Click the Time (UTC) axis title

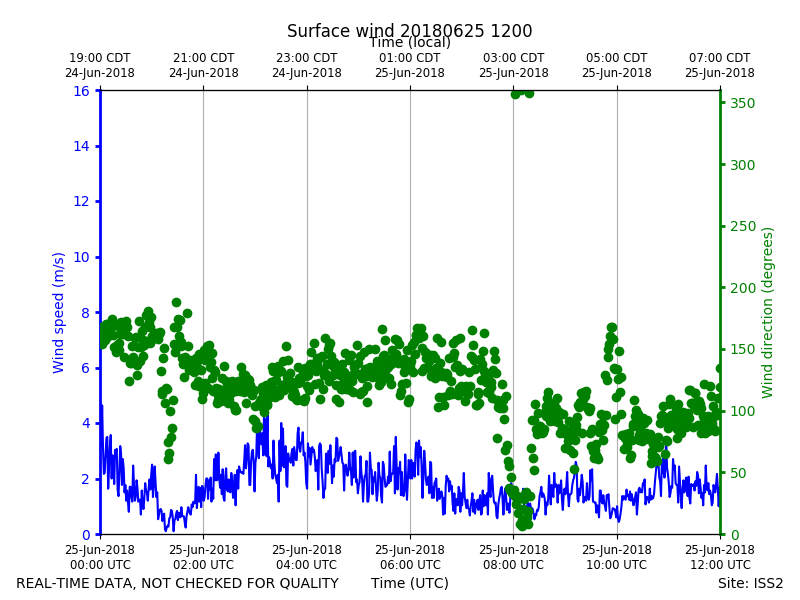click(x=410, y=583)
